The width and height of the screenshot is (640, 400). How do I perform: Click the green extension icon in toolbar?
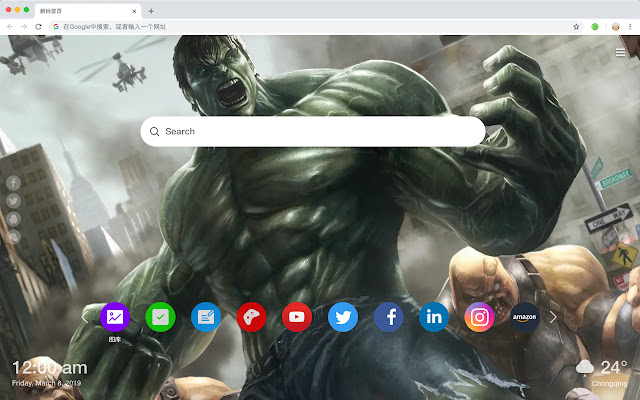[x=595, y=27]
